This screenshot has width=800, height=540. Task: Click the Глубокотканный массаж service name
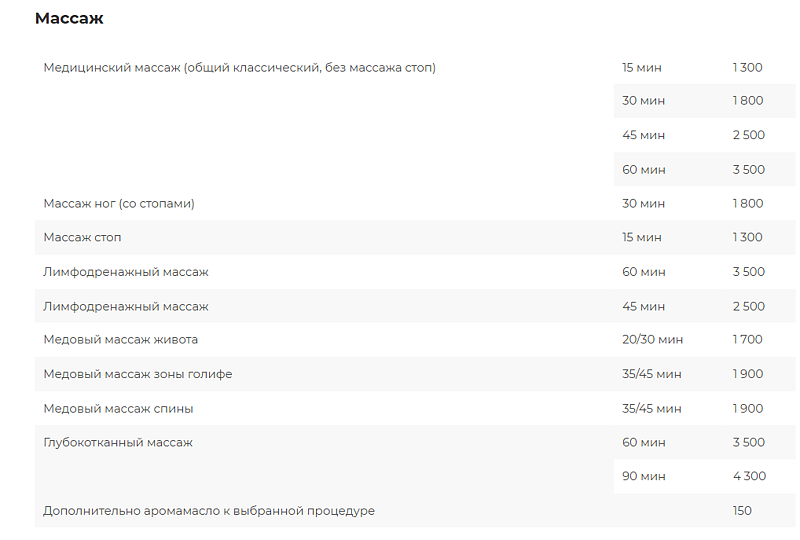coord(118,442)
